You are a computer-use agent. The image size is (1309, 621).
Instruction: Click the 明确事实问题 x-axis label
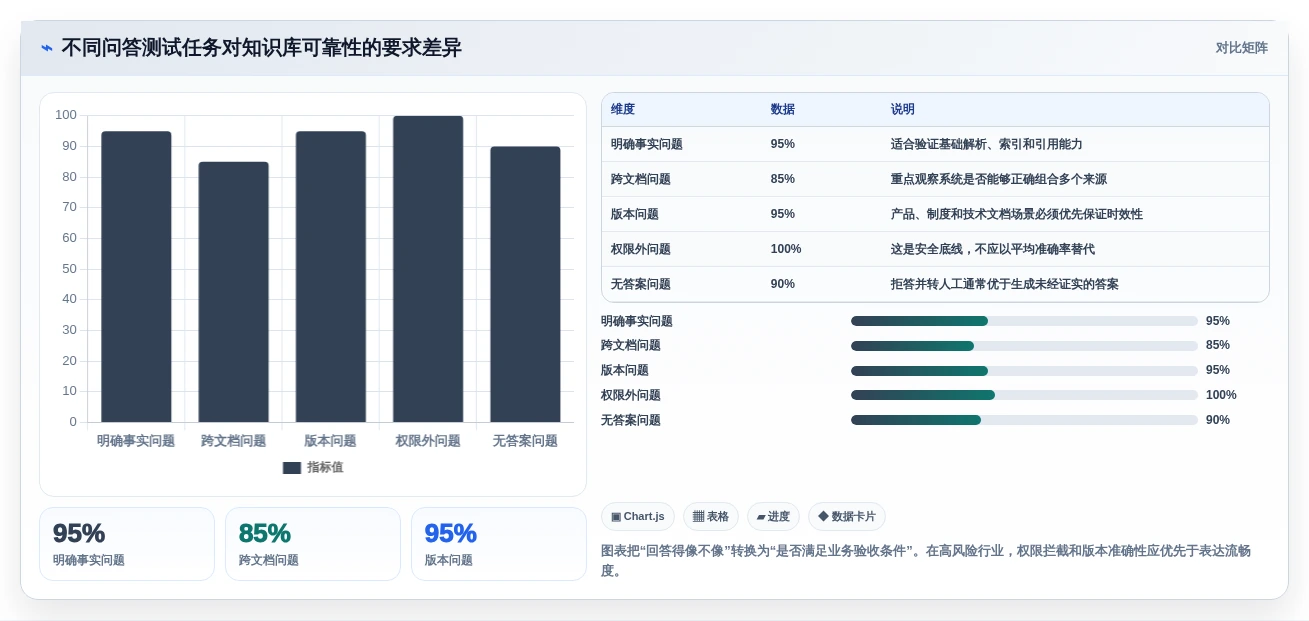tap(136, 441)
